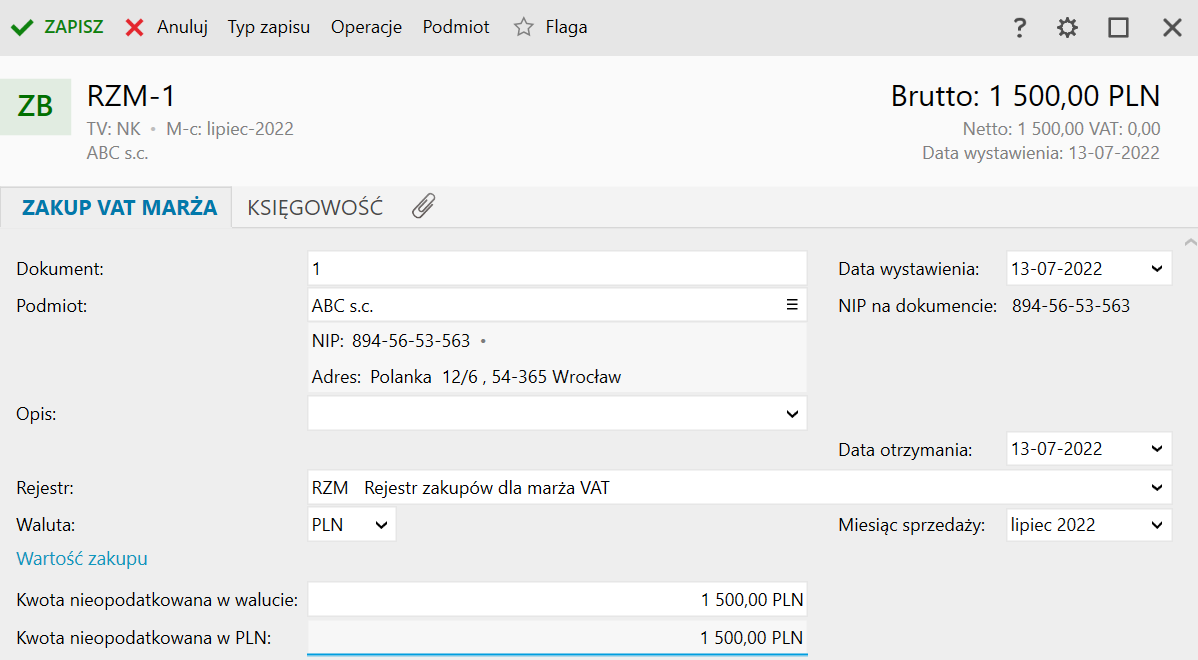This screenshot has width=1198, height=660.
Task: Click ABC s.c. under the document title
Action: [x=117, y=153]
